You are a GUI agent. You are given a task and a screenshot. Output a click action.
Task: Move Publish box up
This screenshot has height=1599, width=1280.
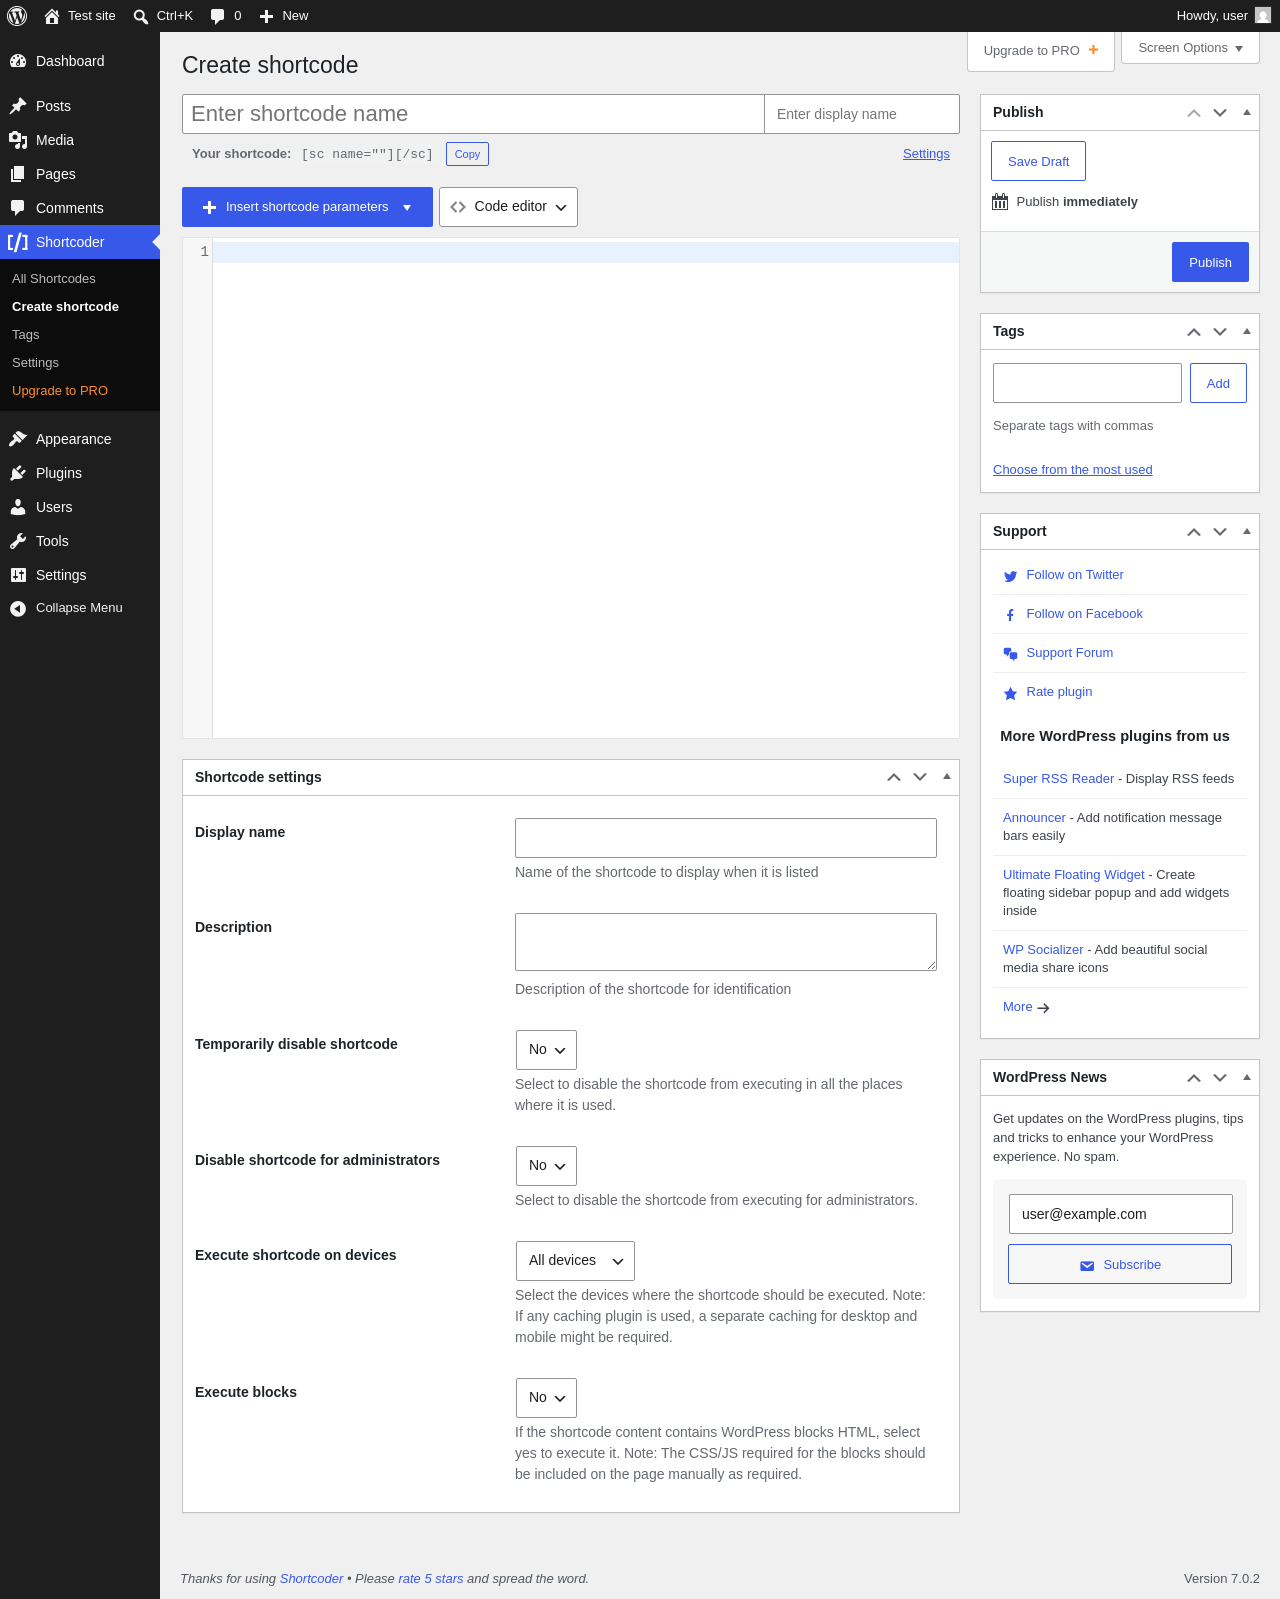[1194, 113]
